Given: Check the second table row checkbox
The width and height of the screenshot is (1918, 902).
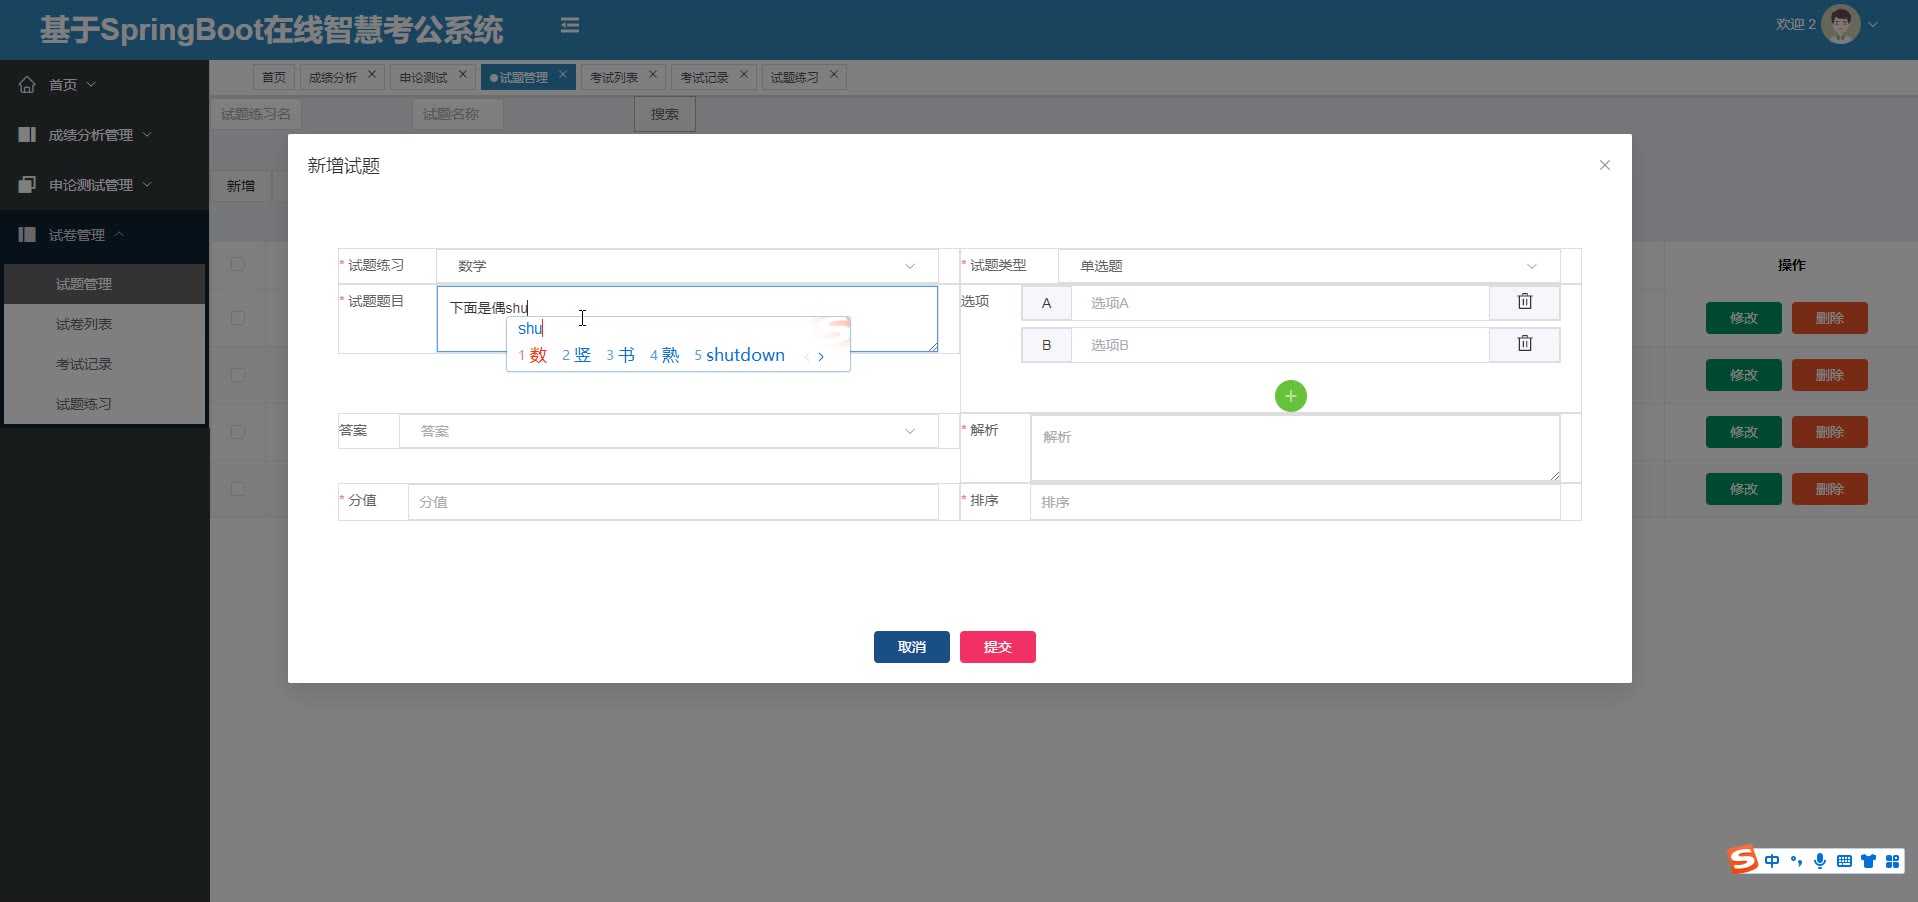Looking at the screenshot, I should coord(238,375).
